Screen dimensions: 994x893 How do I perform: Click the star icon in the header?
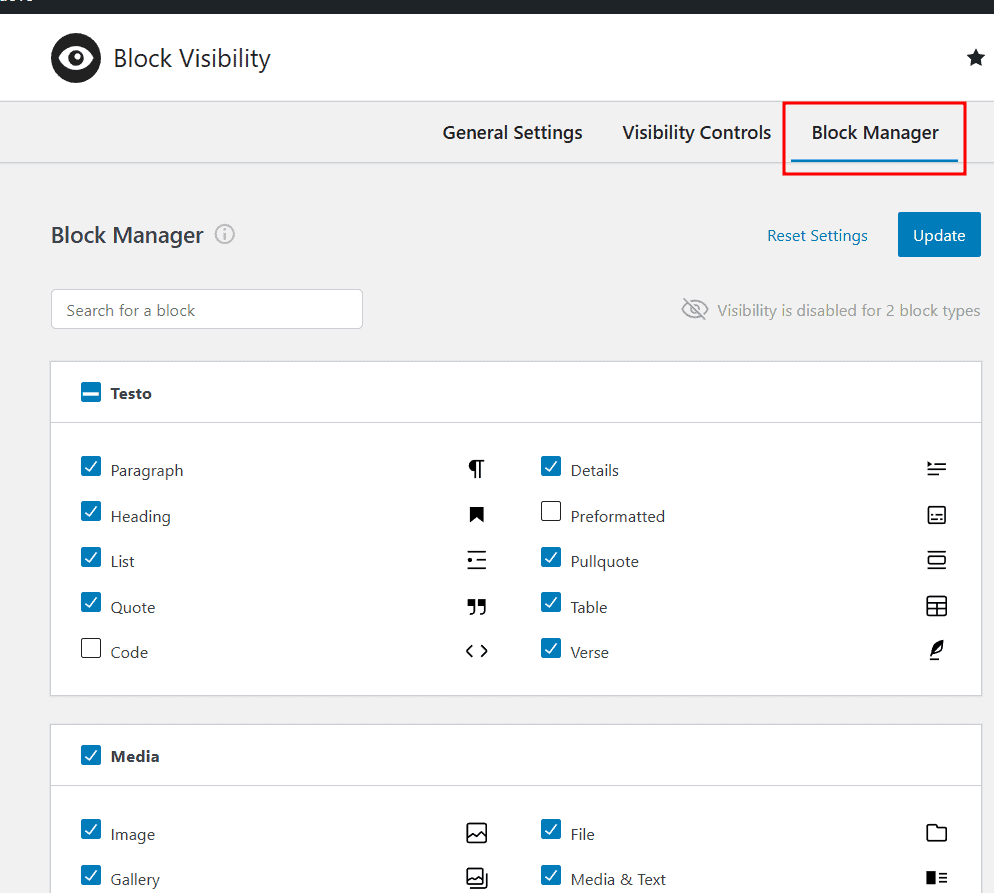point(976,58)
